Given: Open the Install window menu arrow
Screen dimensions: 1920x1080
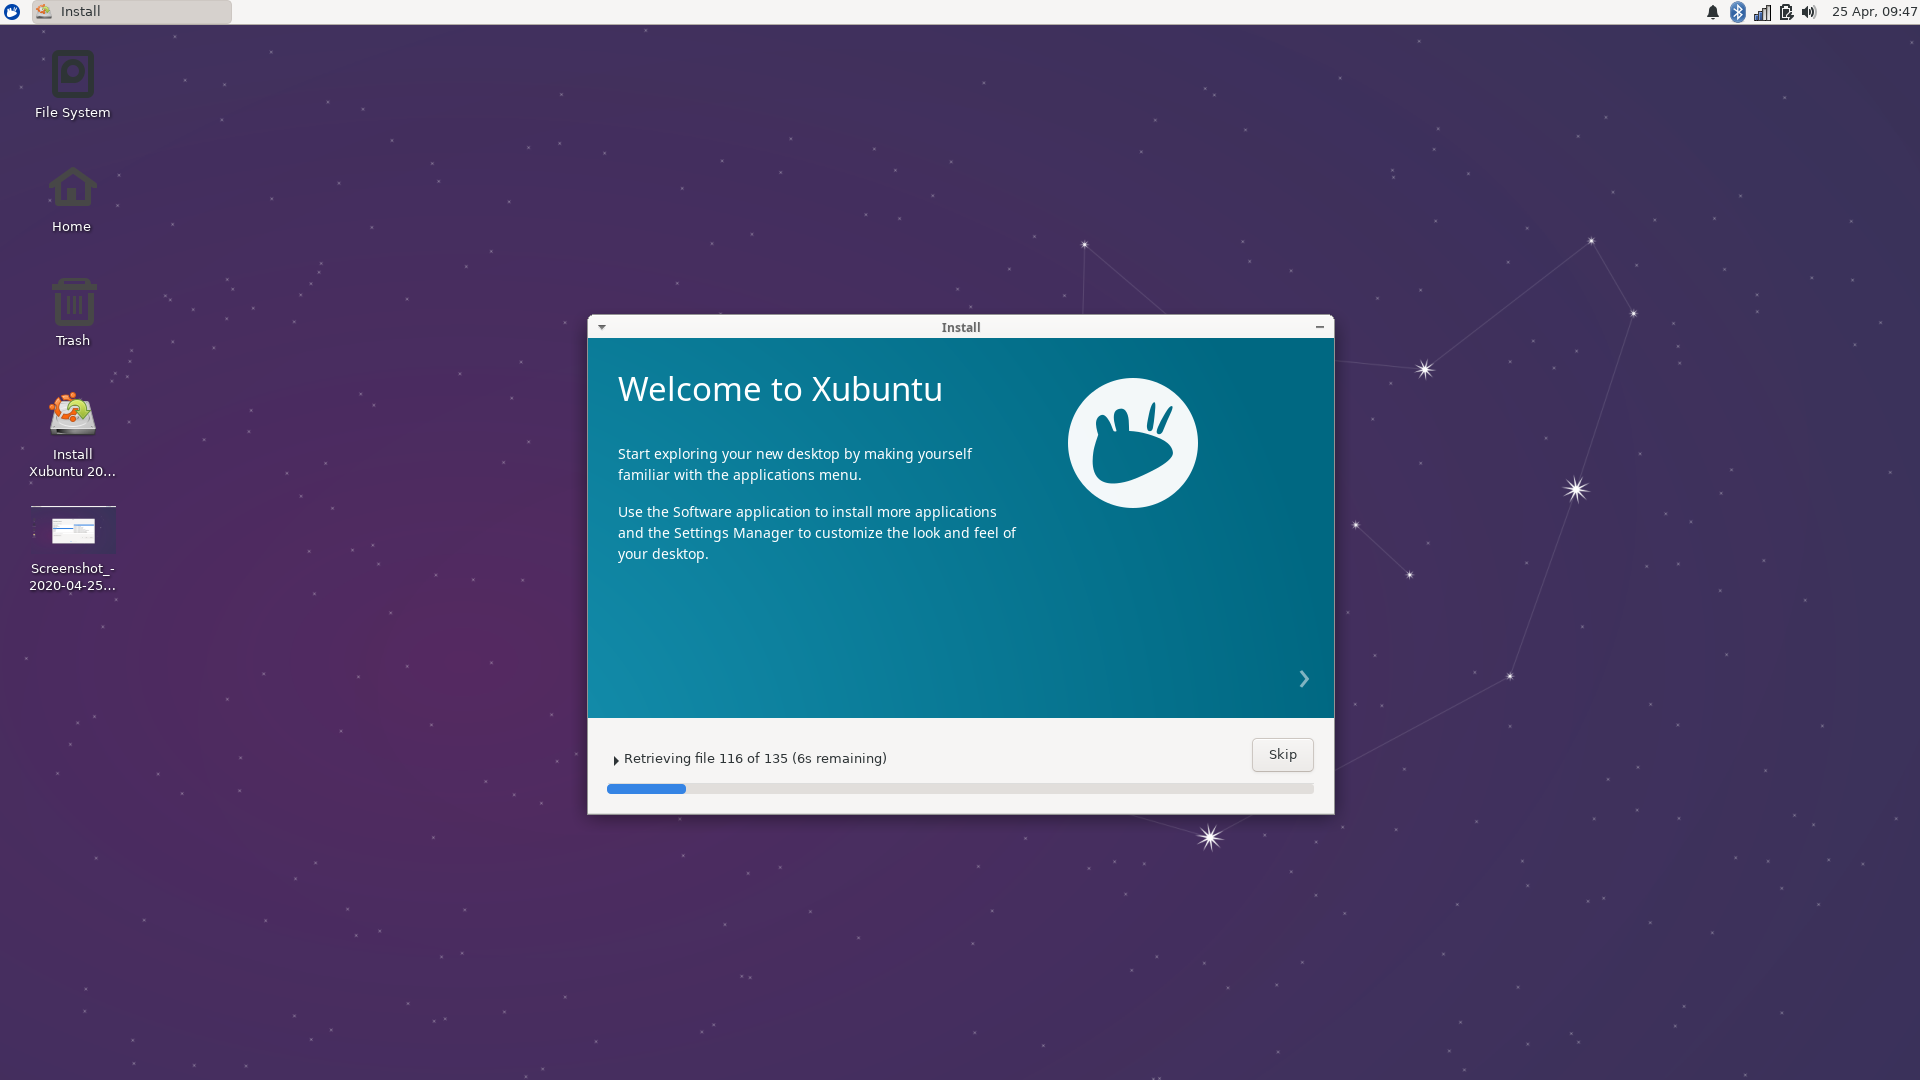Looking at the screenshot, I should 602,327.
